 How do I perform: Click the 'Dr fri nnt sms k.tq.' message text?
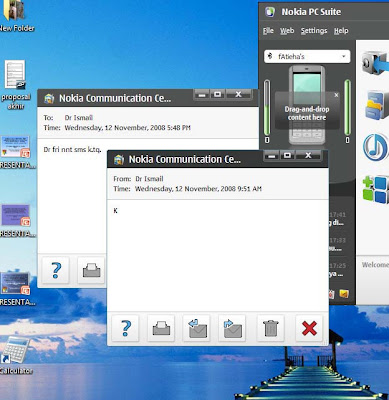pos(72,149)
